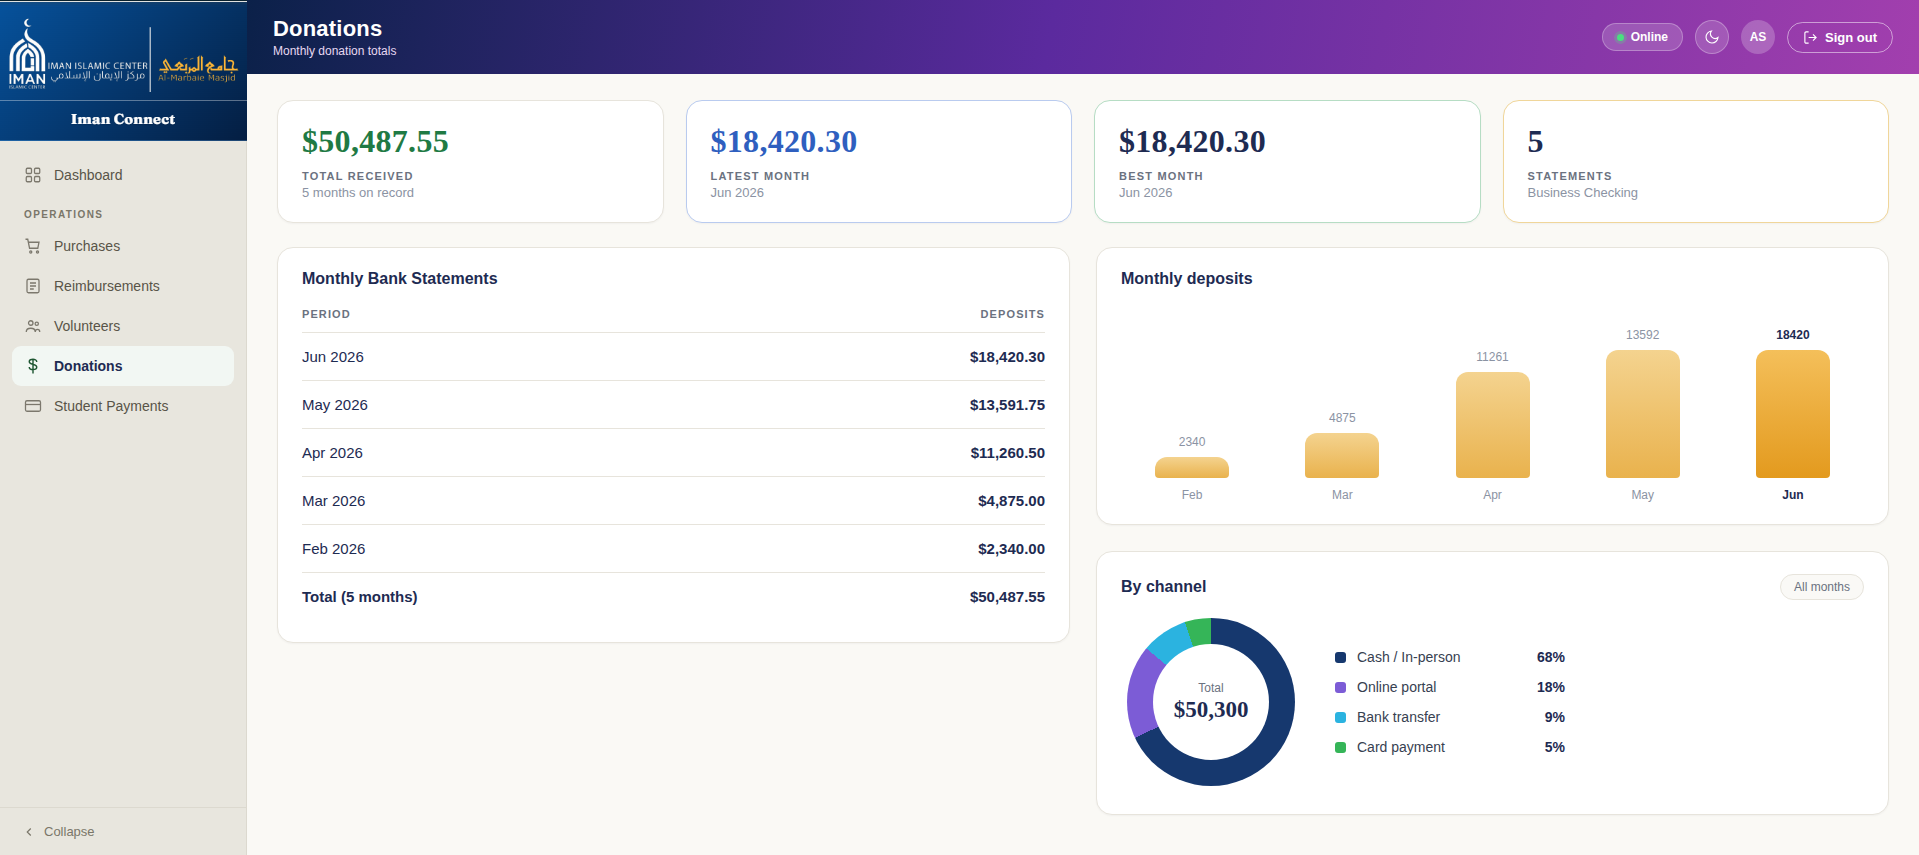This screenshot has width=1919, height=855.
Task: Click the 13592 chart value label
Action: (1643, 335)
